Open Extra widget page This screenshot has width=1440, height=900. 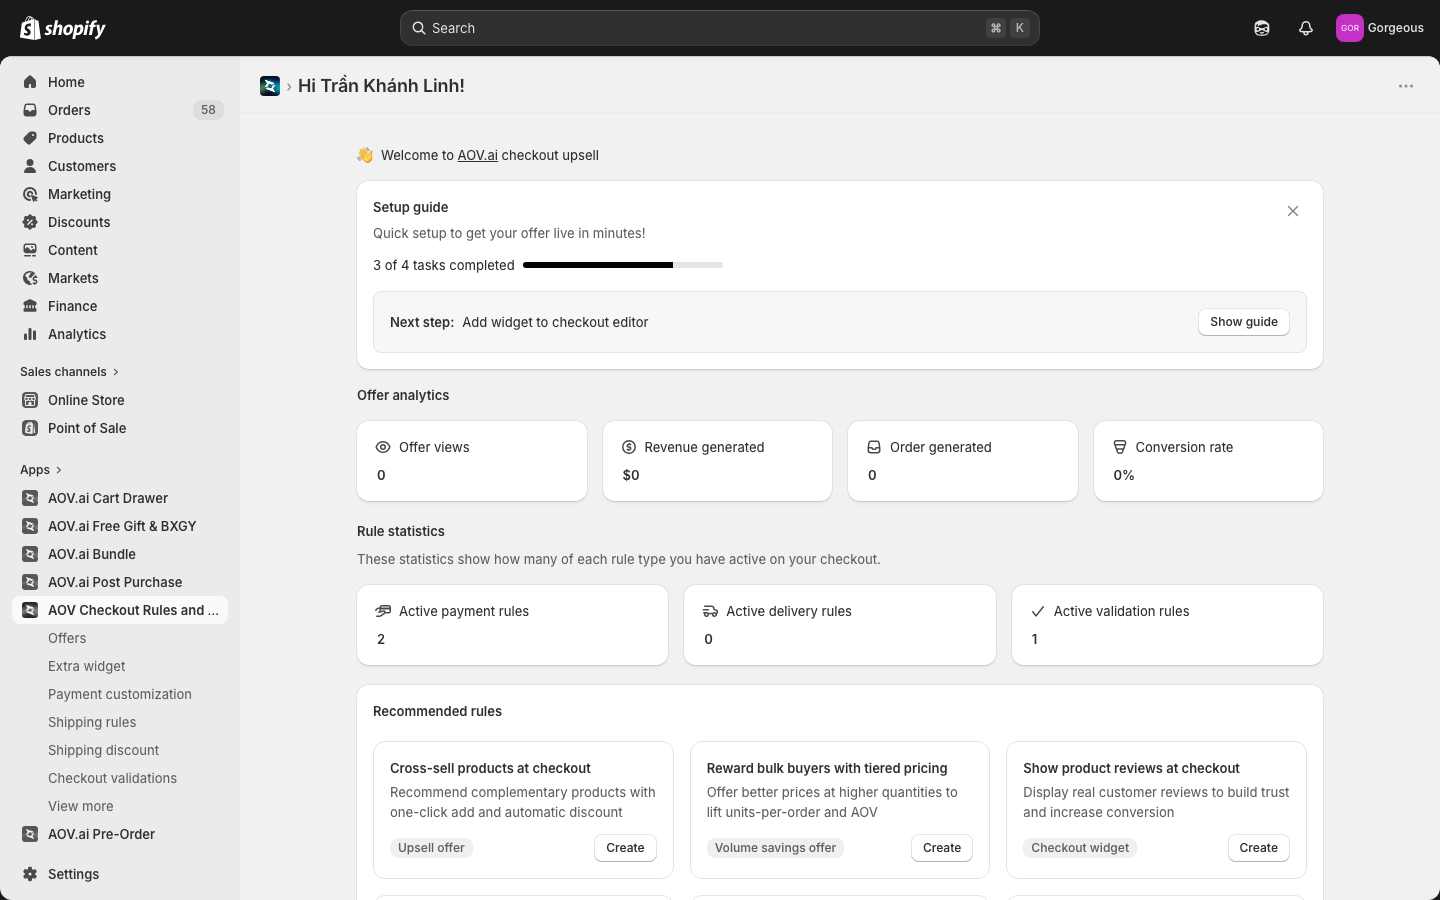87,666
